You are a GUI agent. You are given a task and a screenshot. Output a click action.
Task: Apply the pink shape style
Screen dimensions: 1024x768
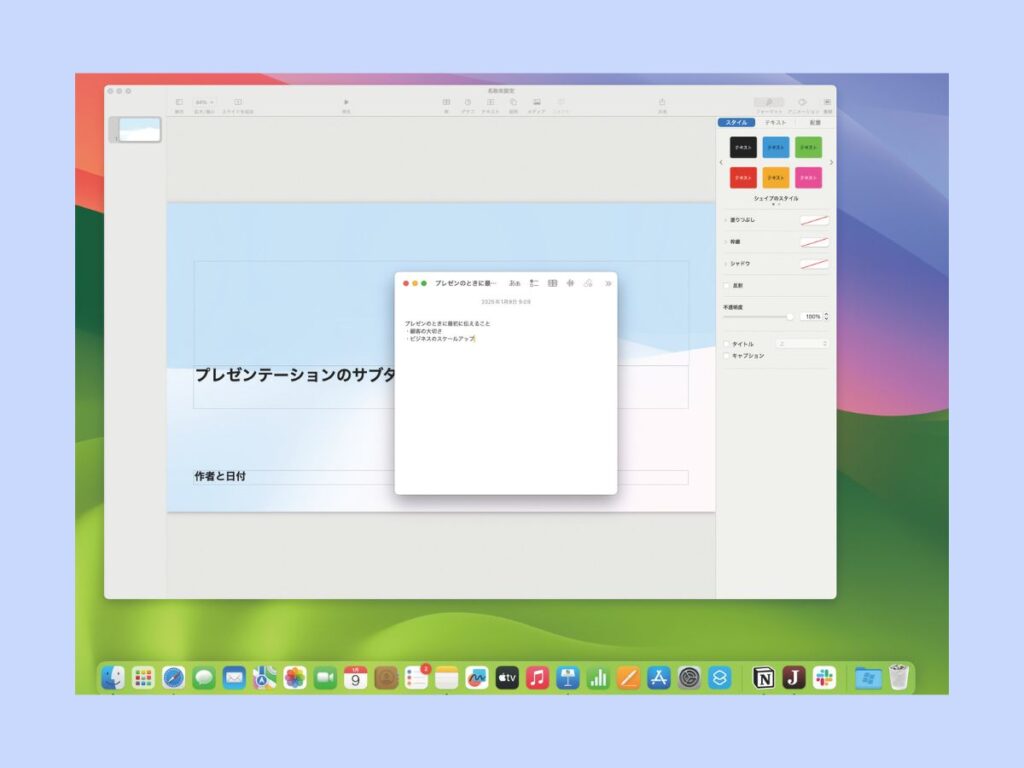[808, 178]
